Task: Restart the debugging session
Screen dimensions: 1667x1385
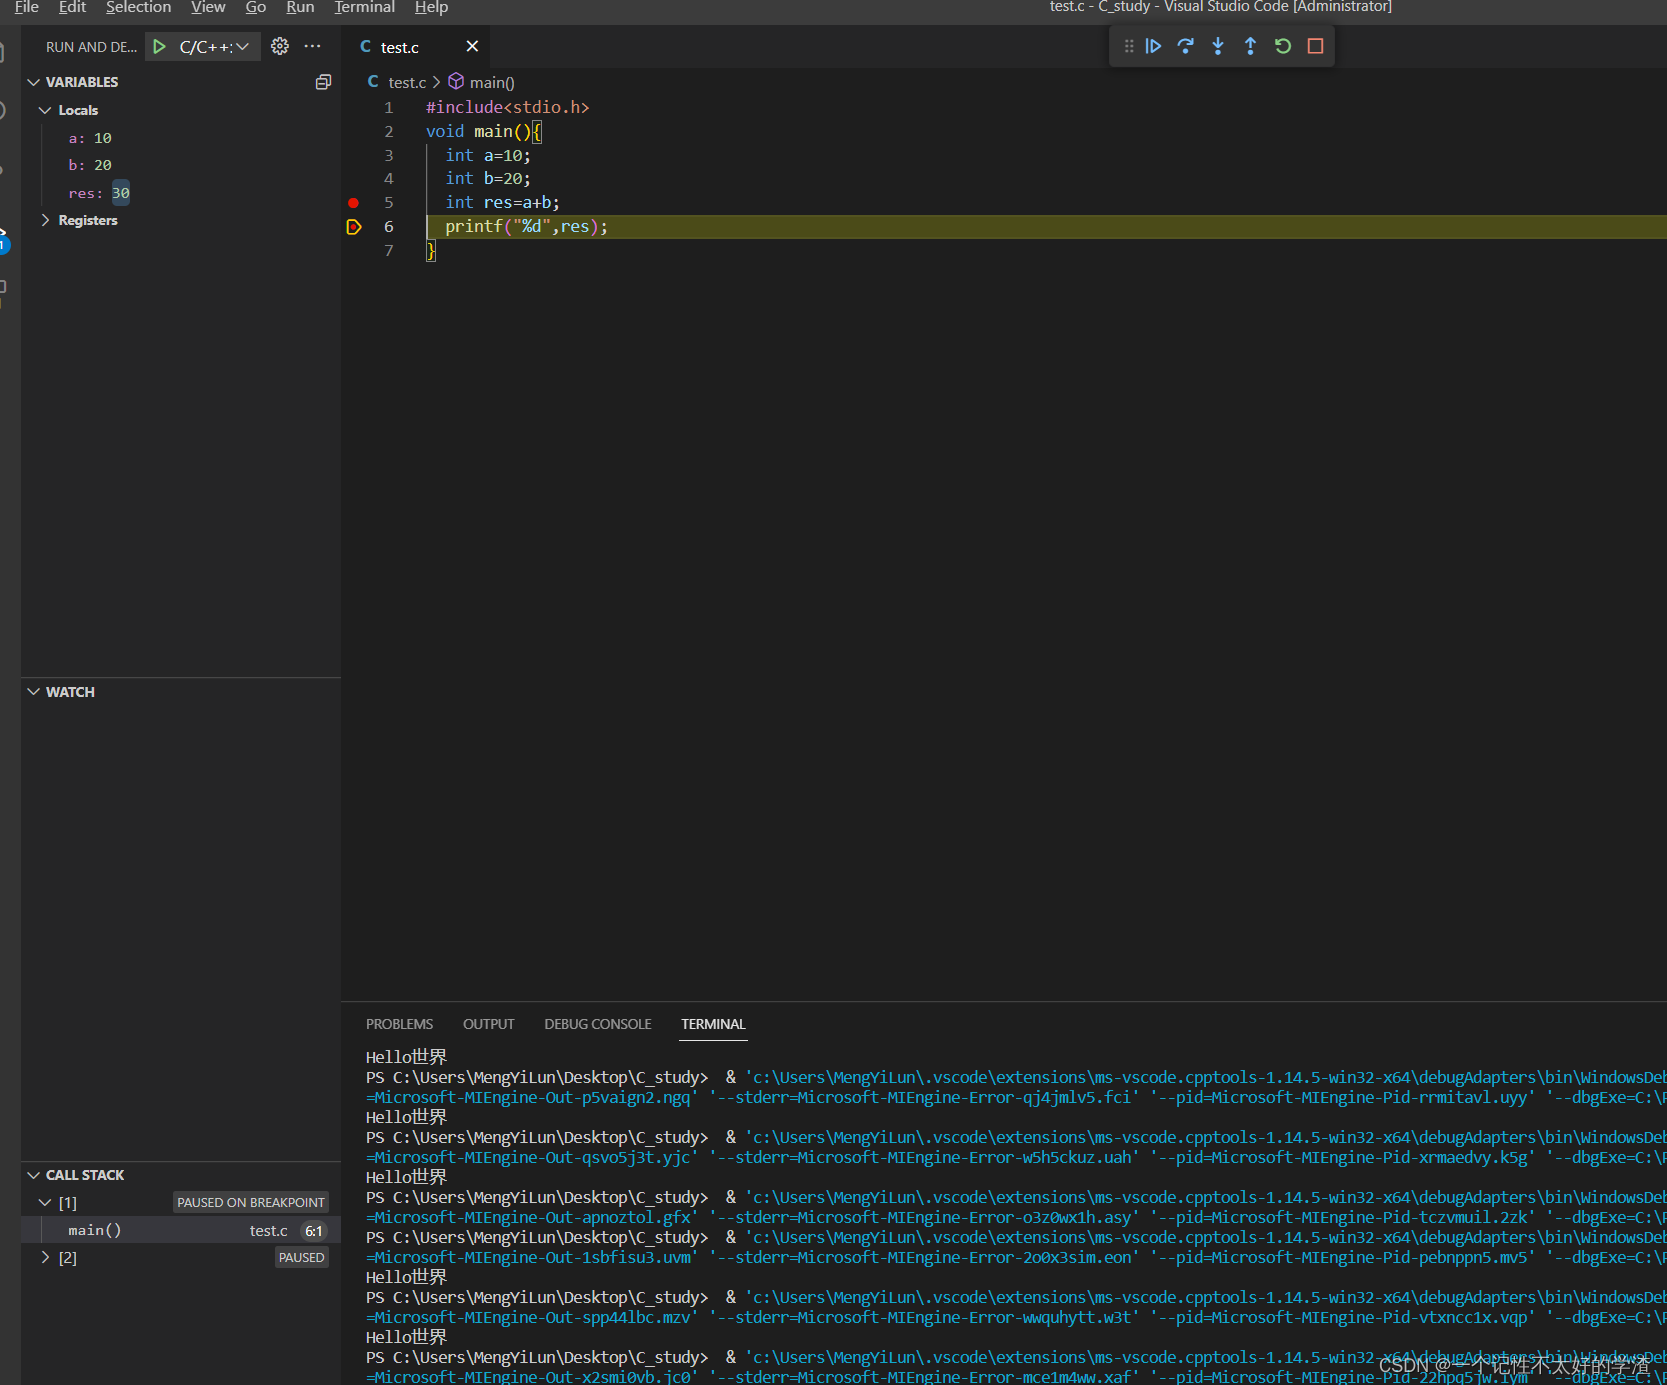Action: [x=1283, y=46]
